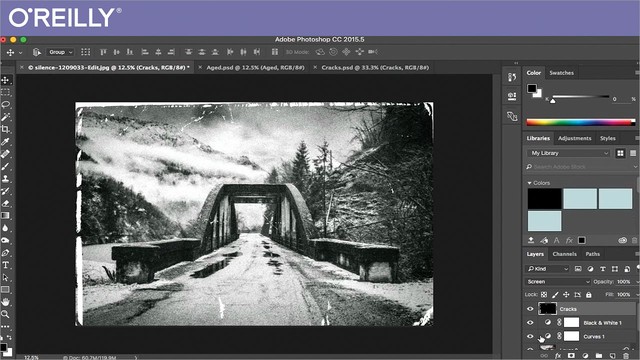
Task: Open the Adjustments panel tab
Action: [574, 138]
